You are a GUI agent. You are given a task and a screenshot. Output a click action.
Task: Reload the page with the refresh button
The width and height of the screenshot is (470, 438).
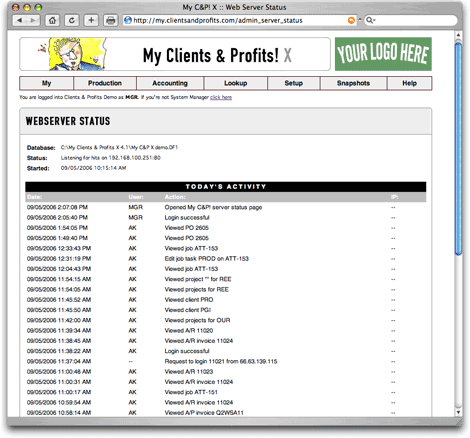coord(72,20)
